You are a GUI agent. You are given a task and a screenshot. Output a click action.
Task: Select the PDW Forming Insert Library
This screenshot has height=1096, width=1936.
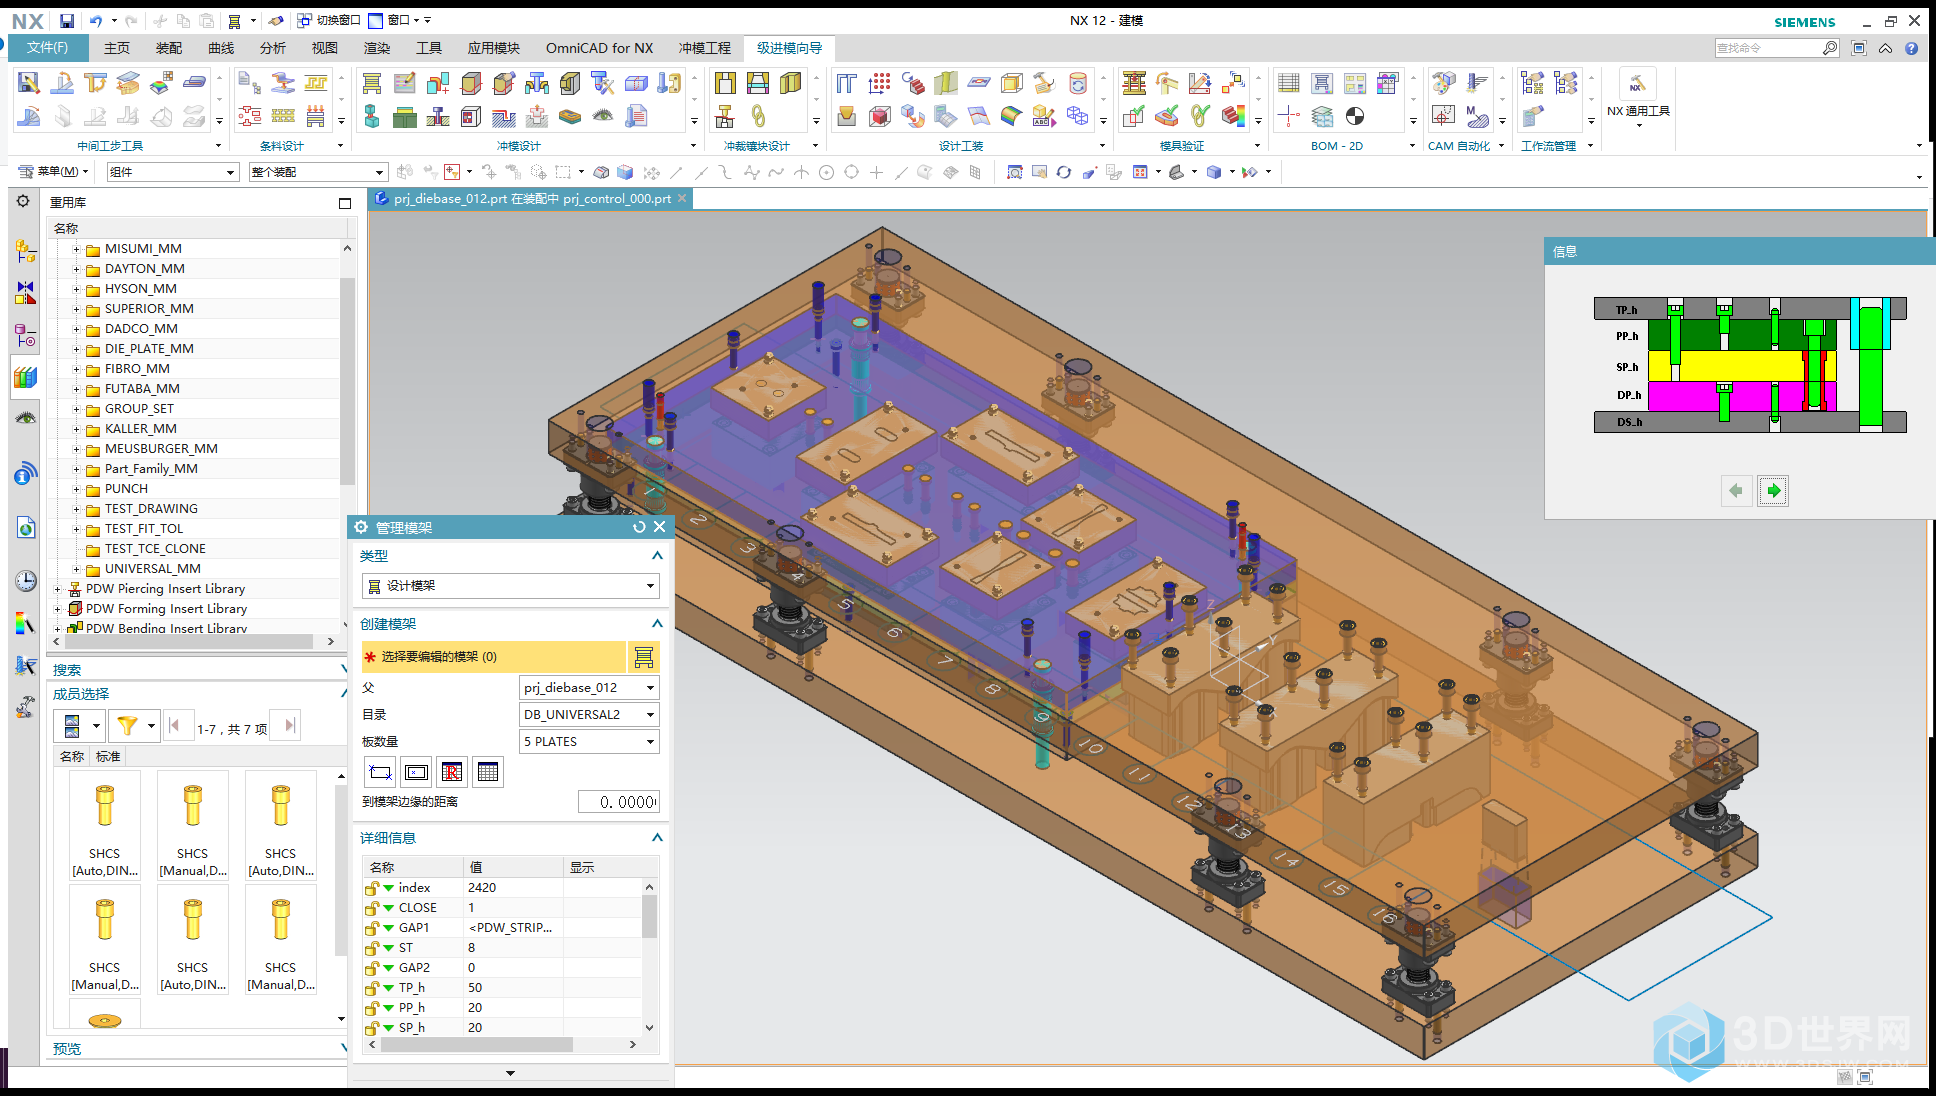tap(166, 609)
